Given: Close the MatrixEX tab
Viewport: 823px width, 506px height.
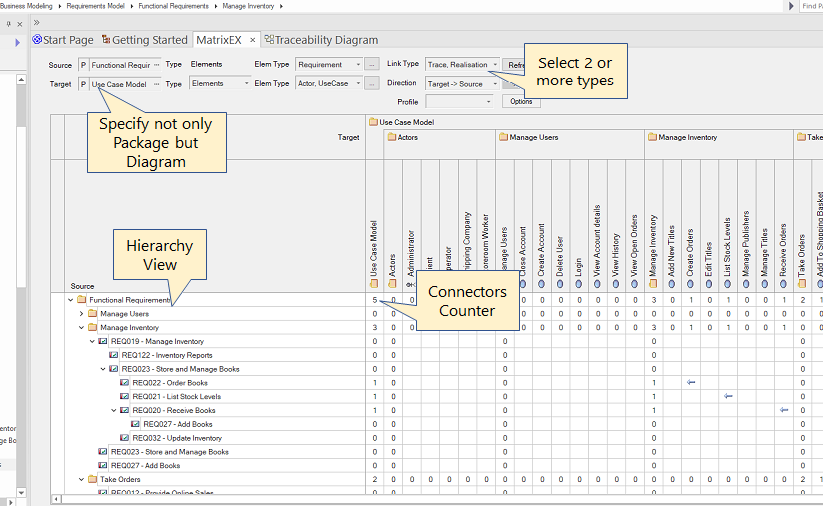Looking at the screenshot, I should (x=253, y=40).
